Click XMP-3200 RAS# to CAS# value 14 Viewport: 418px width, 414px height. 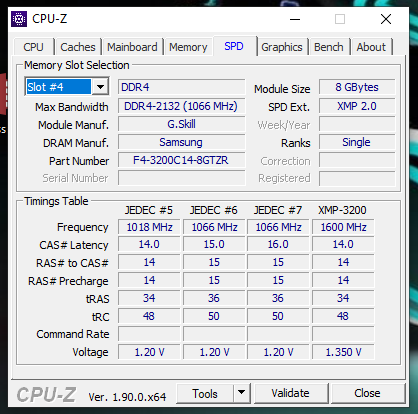343,262
